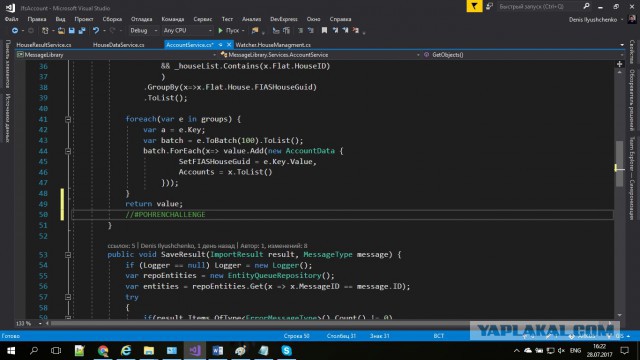
Task: Navigate backward with the blue arrow icon
Action: click(15, 31)
